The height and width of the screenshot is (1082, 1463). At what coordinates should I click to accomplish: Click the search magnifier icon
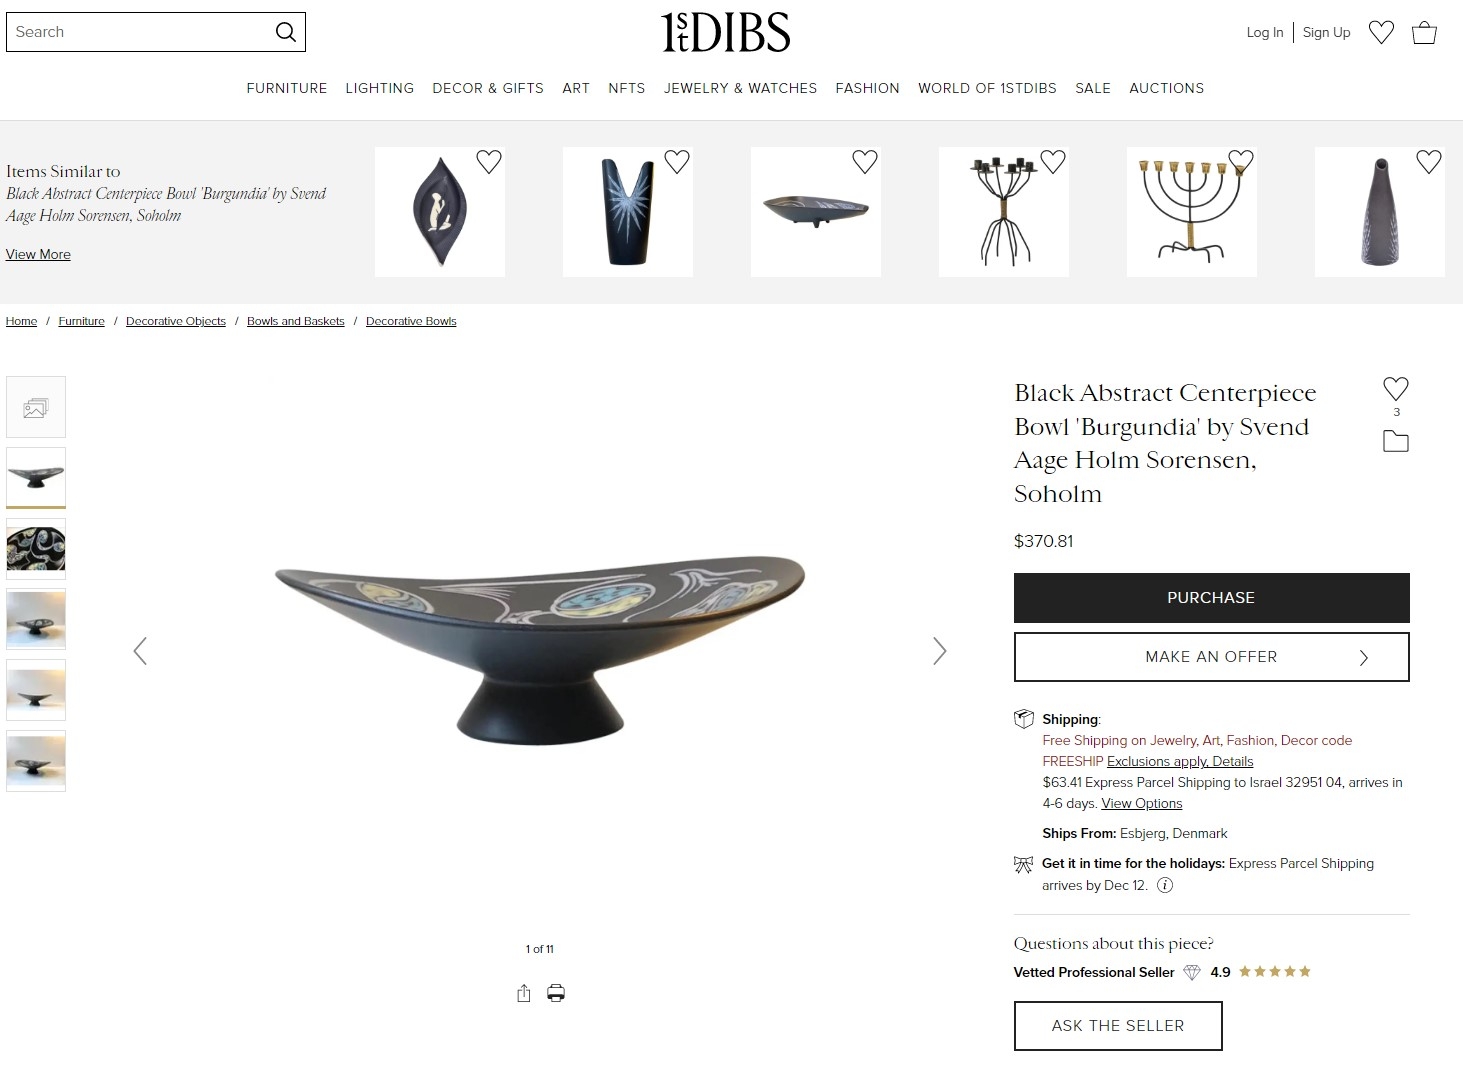click(x=285, y=32)
